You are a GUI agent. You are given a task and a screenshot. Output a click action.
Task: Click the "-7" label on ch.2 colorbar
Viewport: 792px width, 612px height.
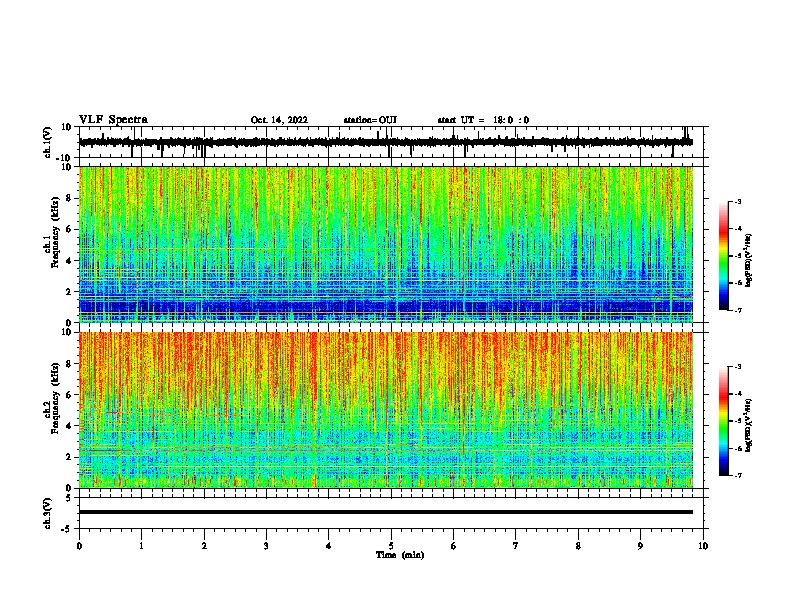pos(737,476)
